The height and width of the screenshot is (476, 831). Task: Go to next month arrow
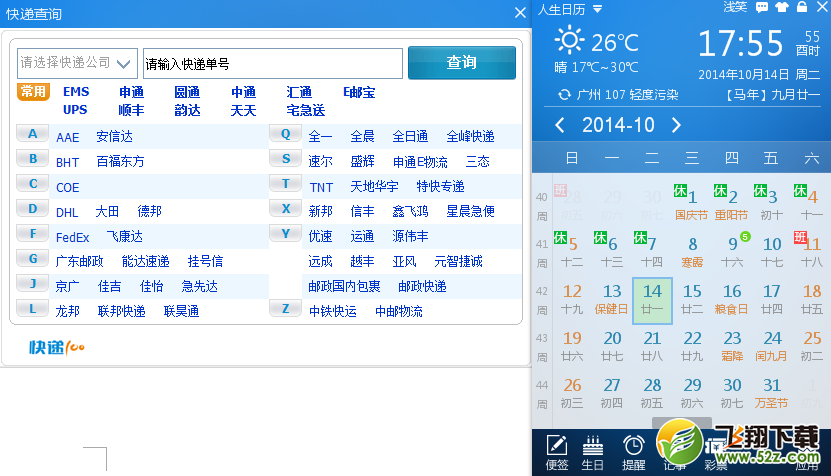pyautogui.click(x=676, y=125)
